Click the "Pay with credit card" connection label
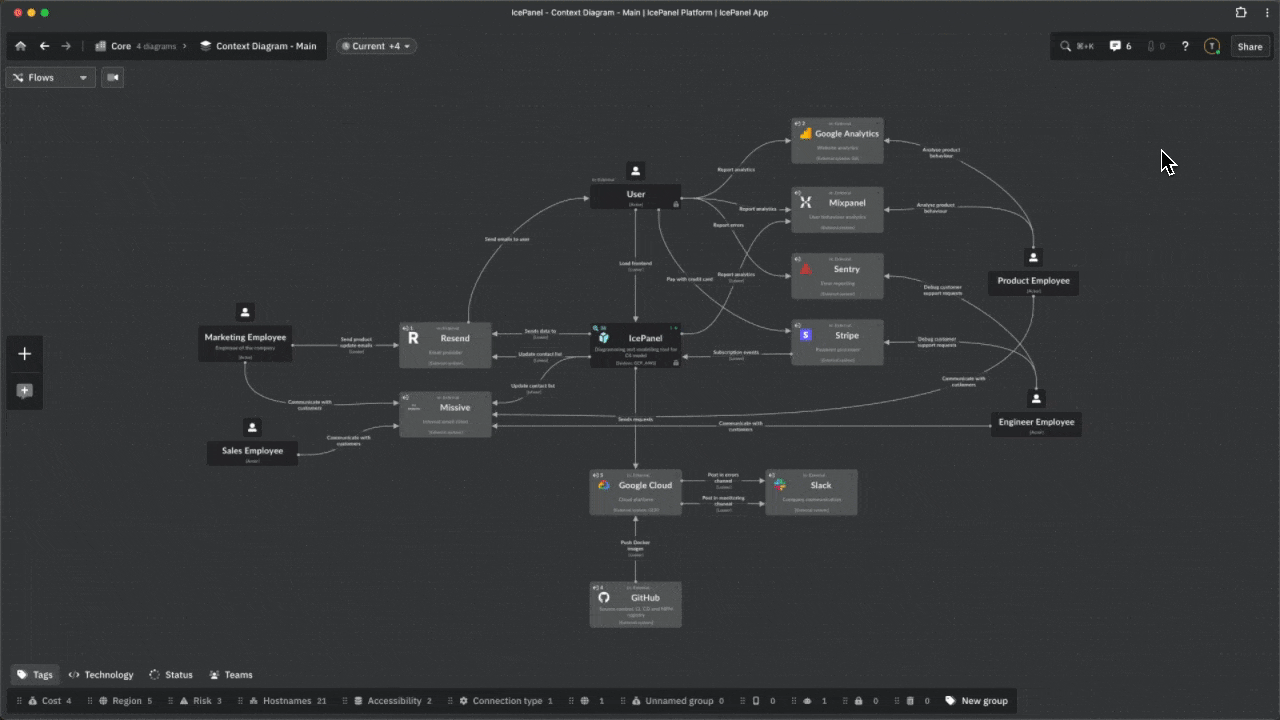 tap(689, 279)
